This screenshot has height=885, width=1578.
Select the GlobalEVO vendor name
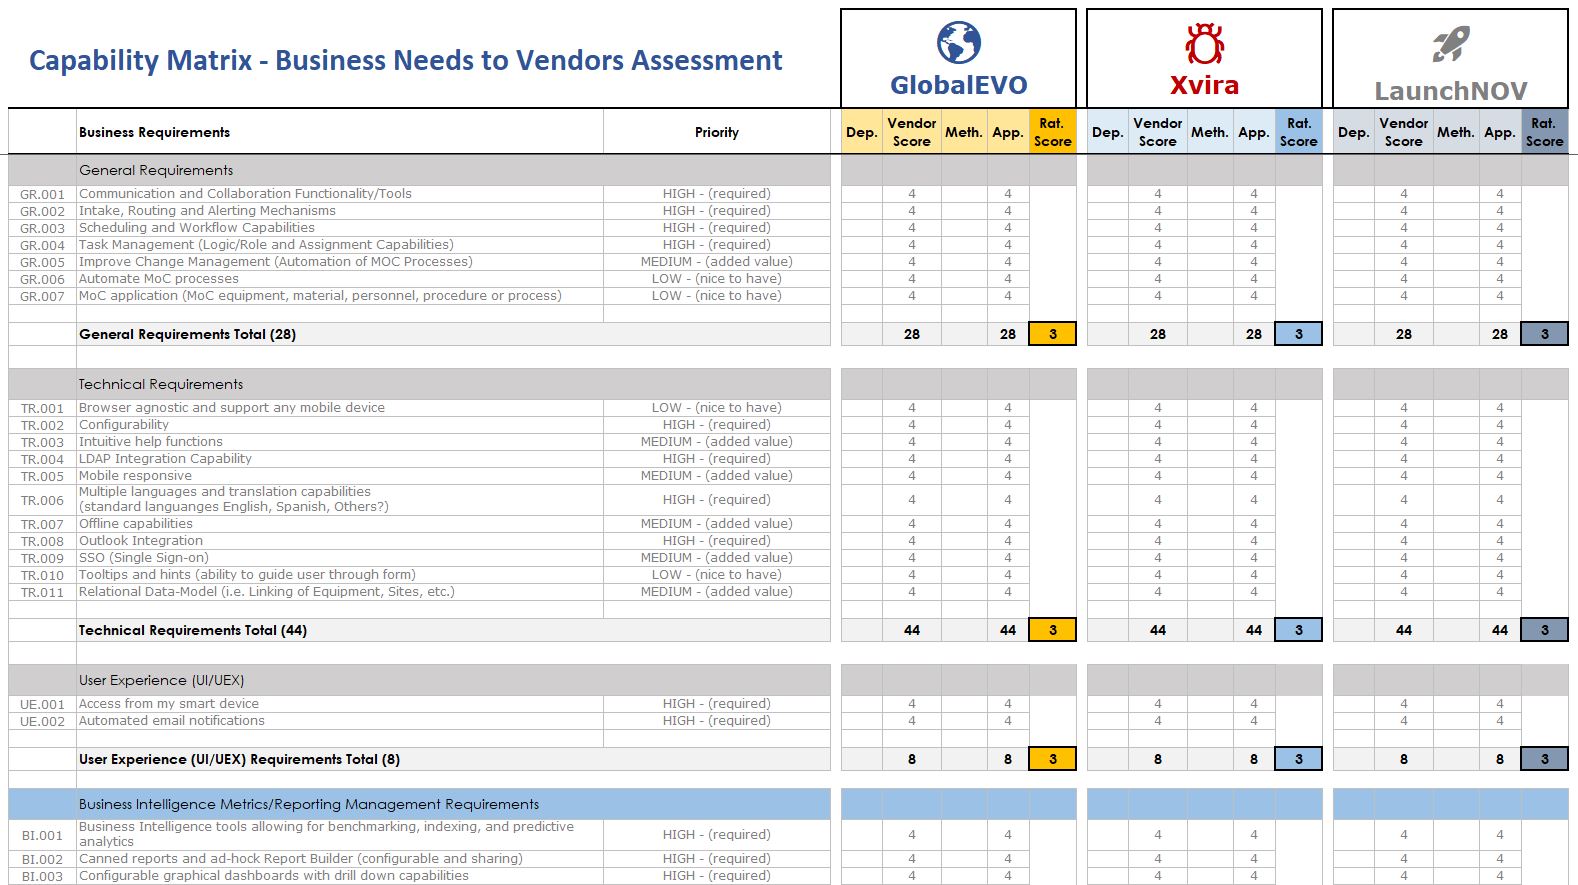point(958,85)
